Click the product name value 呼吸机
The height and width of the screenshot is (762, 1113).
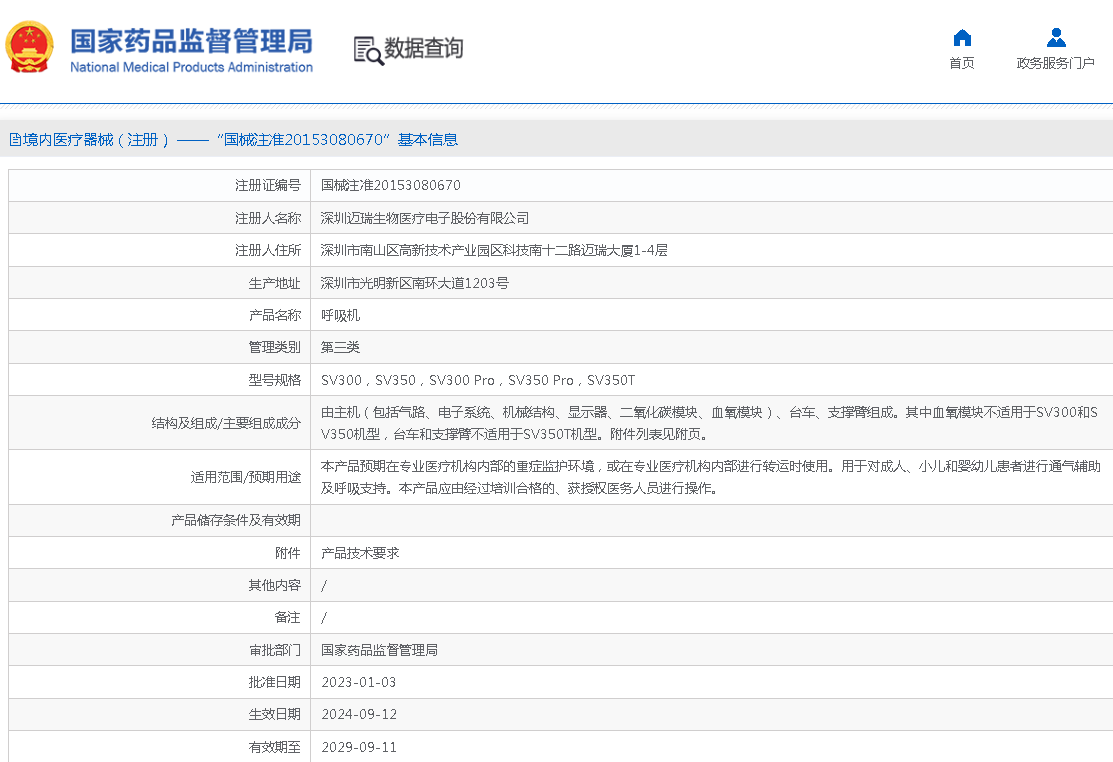(x=340, y=316)
